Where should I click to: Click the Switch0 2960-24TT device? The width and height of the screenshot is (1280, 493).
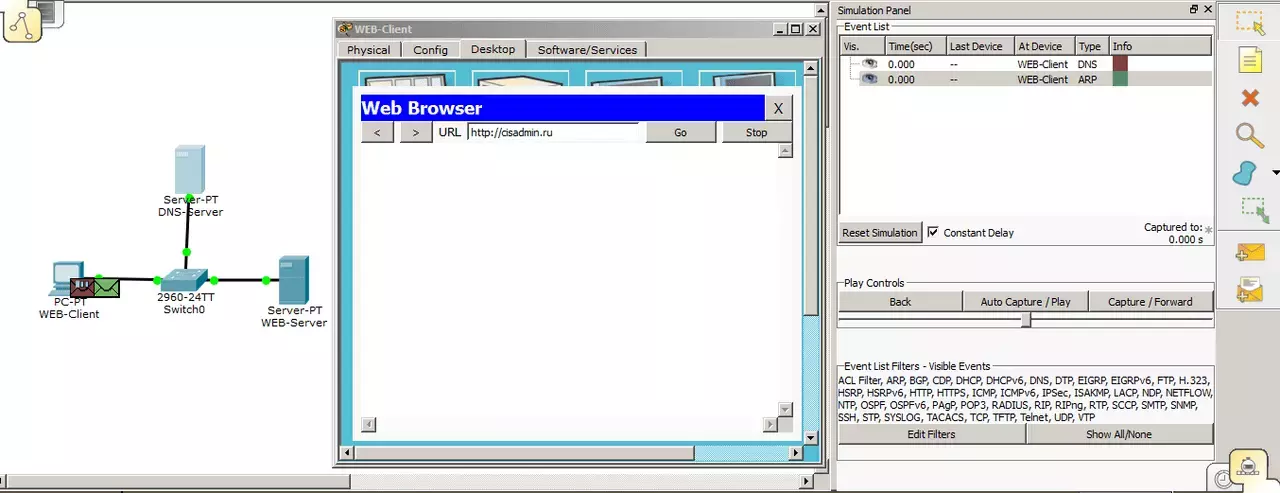pyautogui.click(x=186, y=279)
